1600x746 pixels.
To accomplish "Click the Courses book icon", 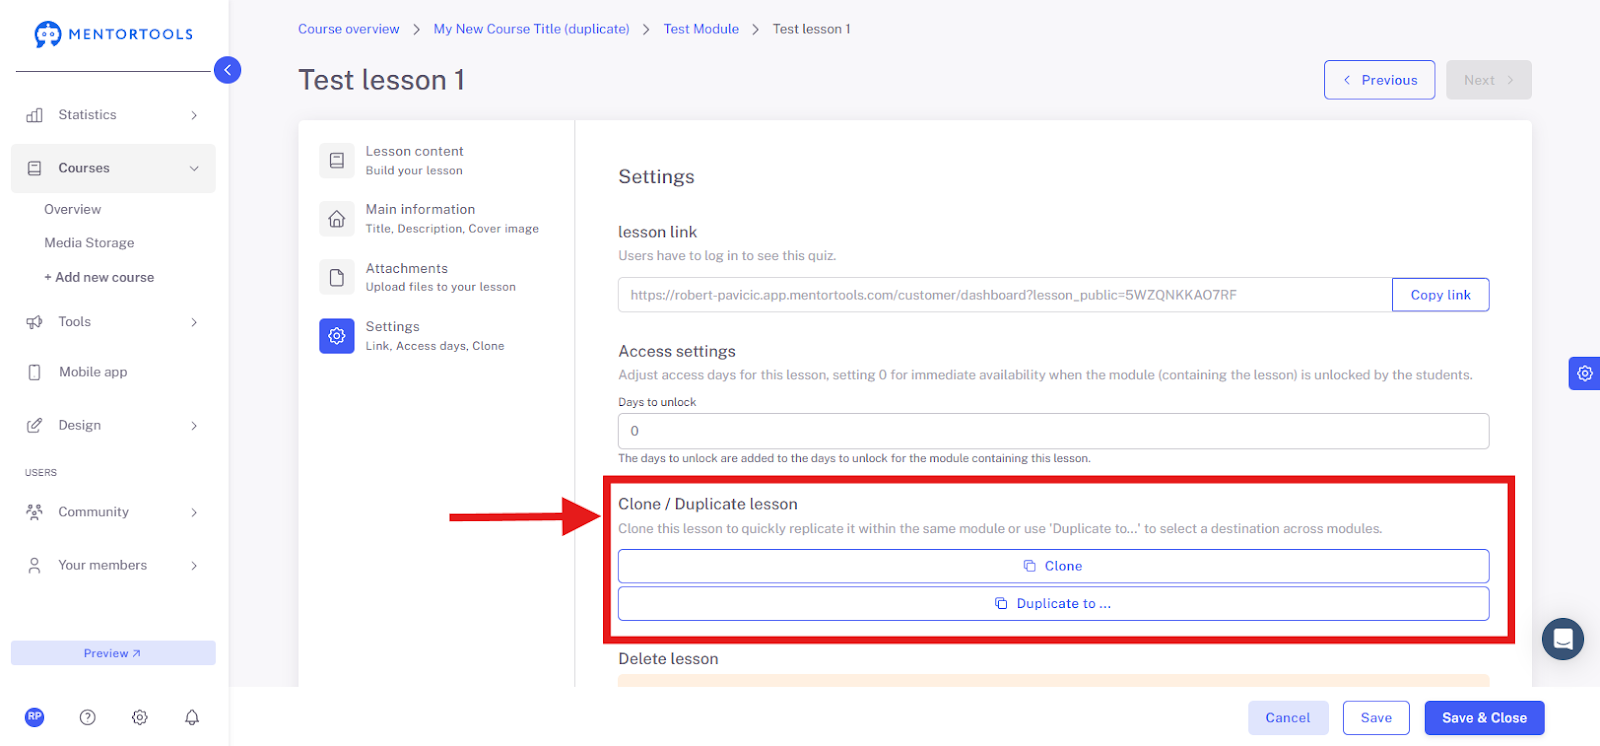I will (x=35, y=168).
